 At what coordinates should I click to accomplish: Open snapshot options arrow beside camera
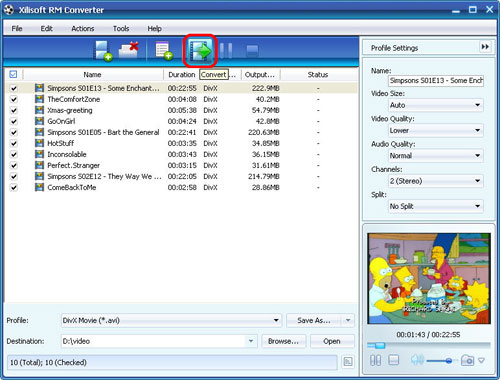click(481, 360)
